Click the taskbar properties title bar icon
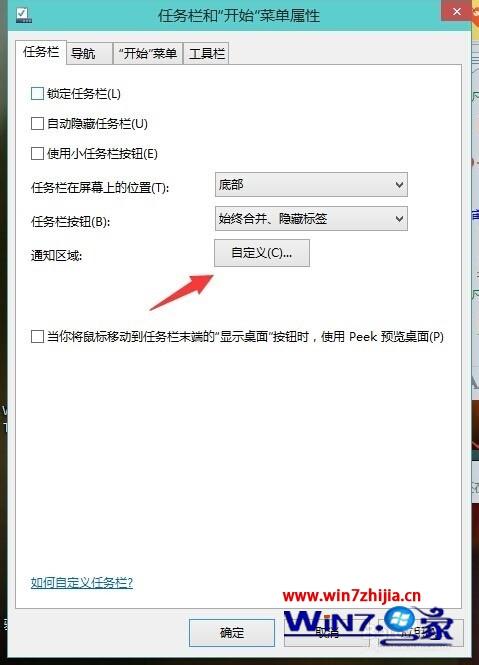Viewport: 479px width, 665px height. [23, 15]
